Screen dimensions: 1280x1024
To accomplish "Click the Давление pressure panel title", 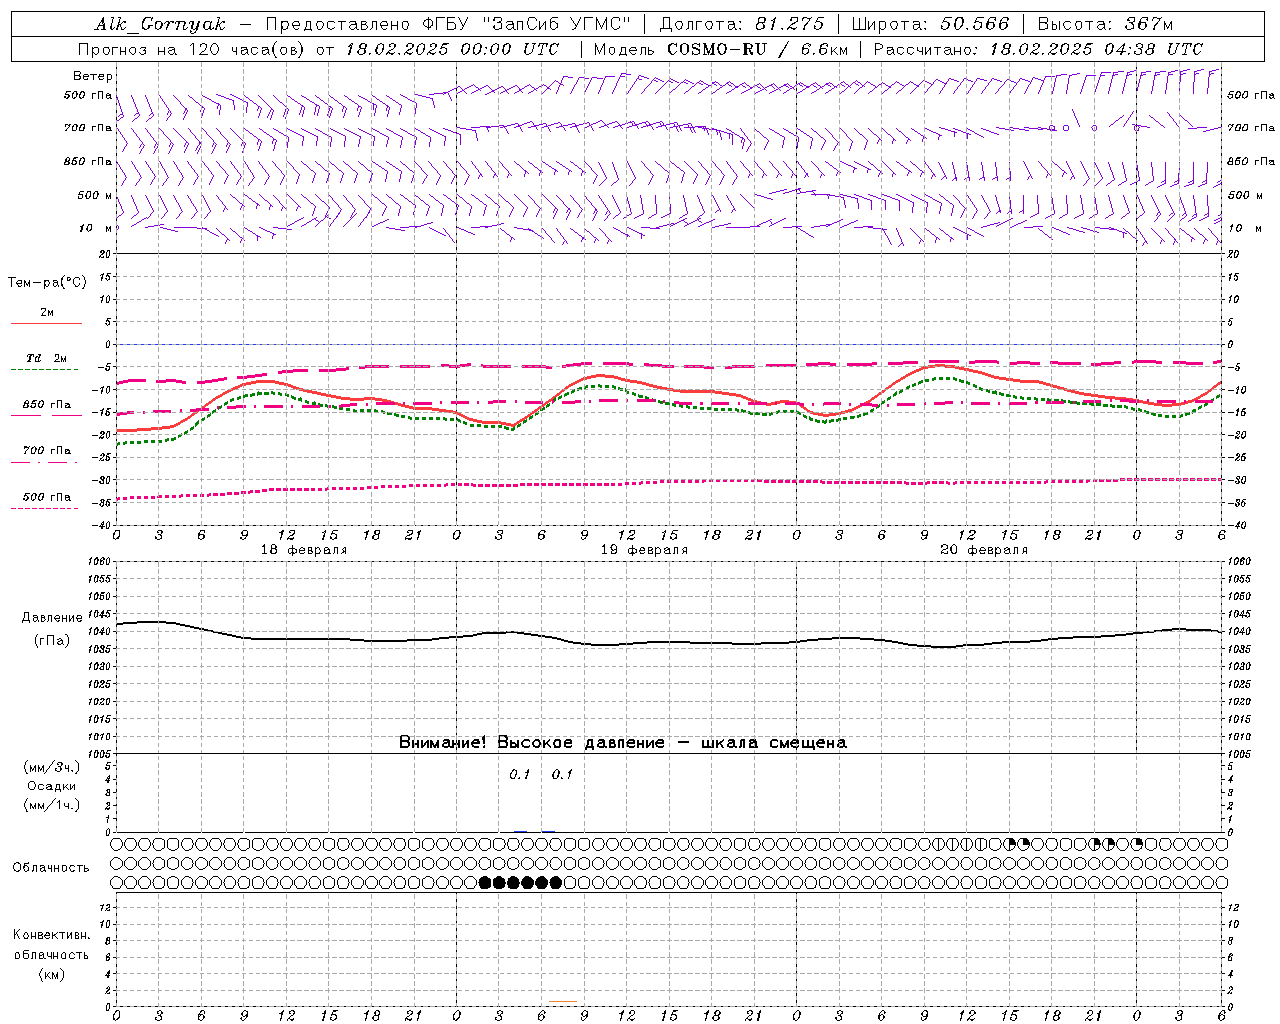I will click(x=50, y=618).
